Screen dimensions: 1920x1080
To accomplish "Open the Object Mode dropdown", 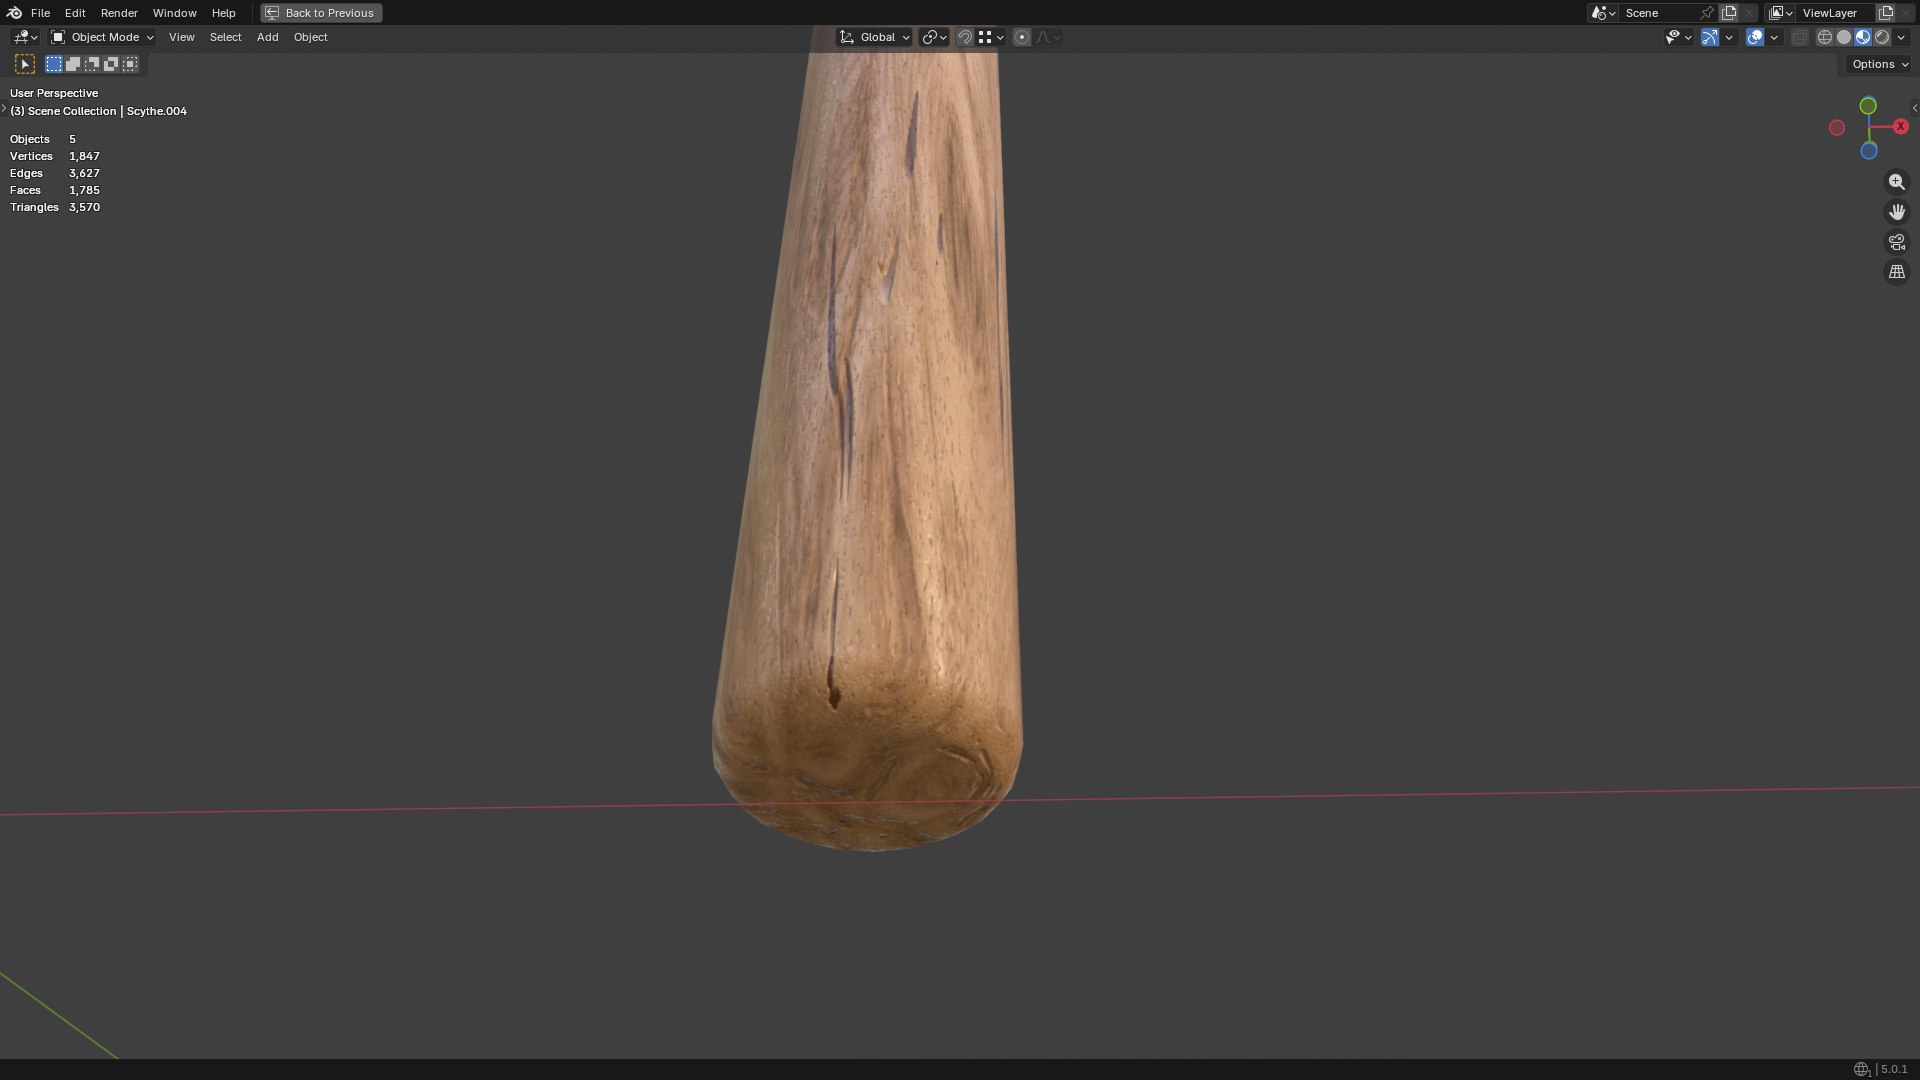I will tap(102, 37).
